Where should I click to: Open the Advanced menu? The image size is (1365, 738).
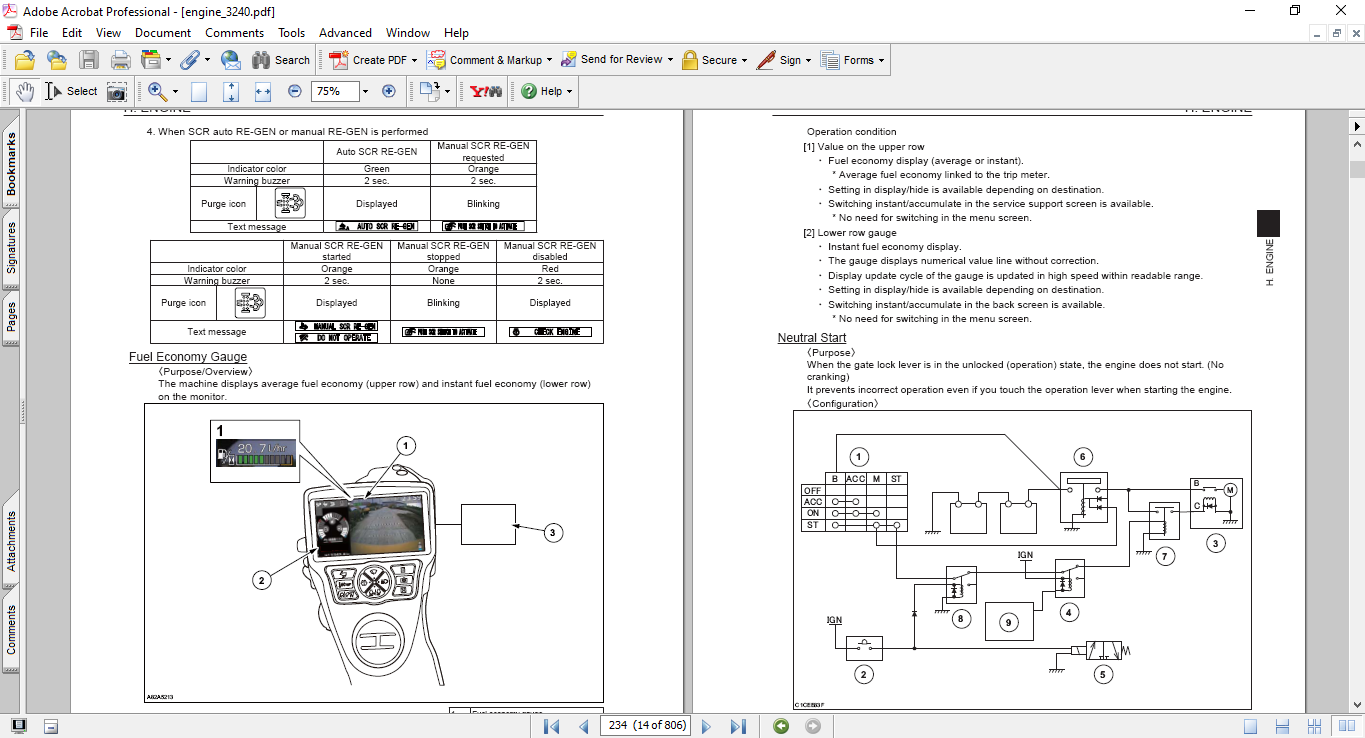pyautogui.click(x=346, y=33)
